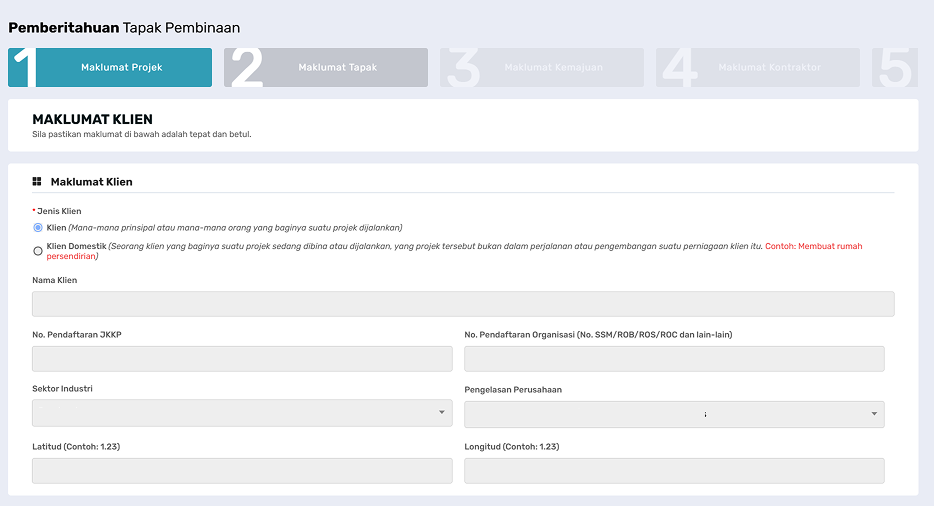Select the Klien Domestik radio option
Viewport: 934px width, 506px height.
[x=38, y=251]
